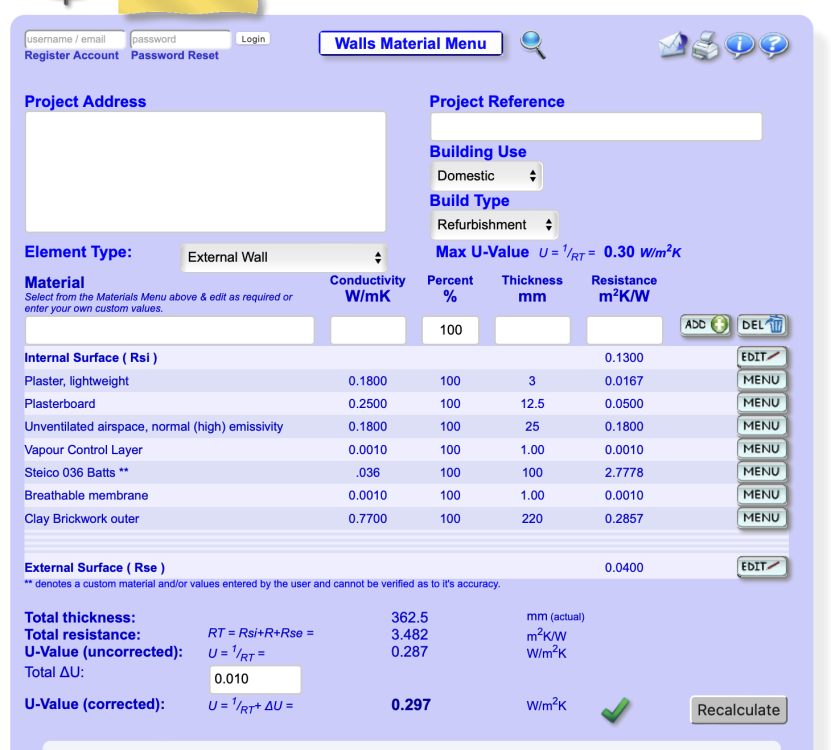The height and width of the screenshot is (750, 831).
Task: Edit the Internal Surface Rsi row
Action: [x=762, y=357]
